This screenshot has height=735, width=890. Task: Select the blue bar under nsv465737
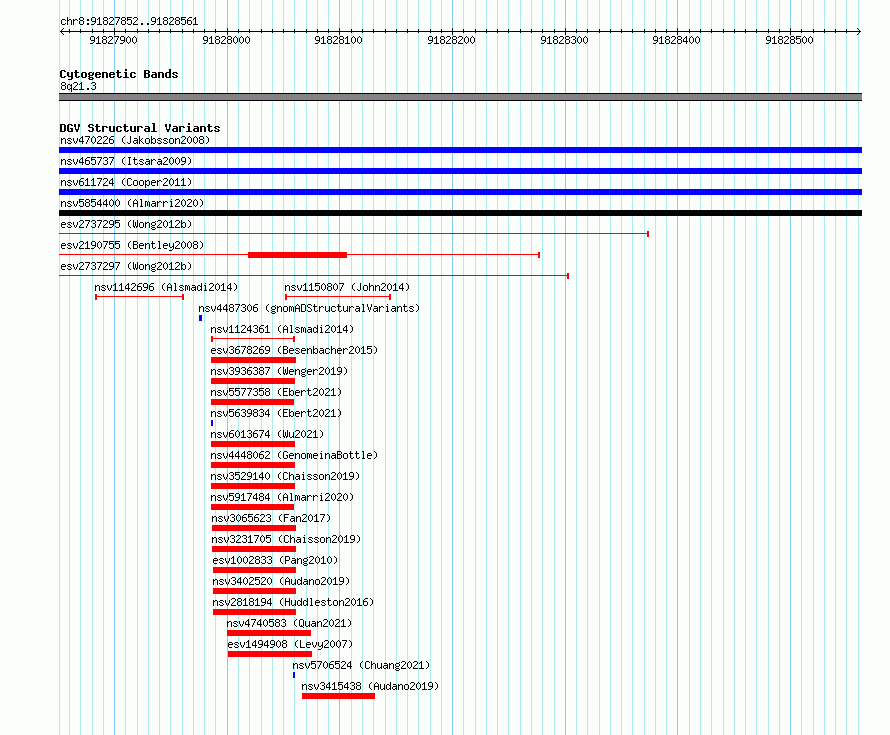(x=460, y=171)
